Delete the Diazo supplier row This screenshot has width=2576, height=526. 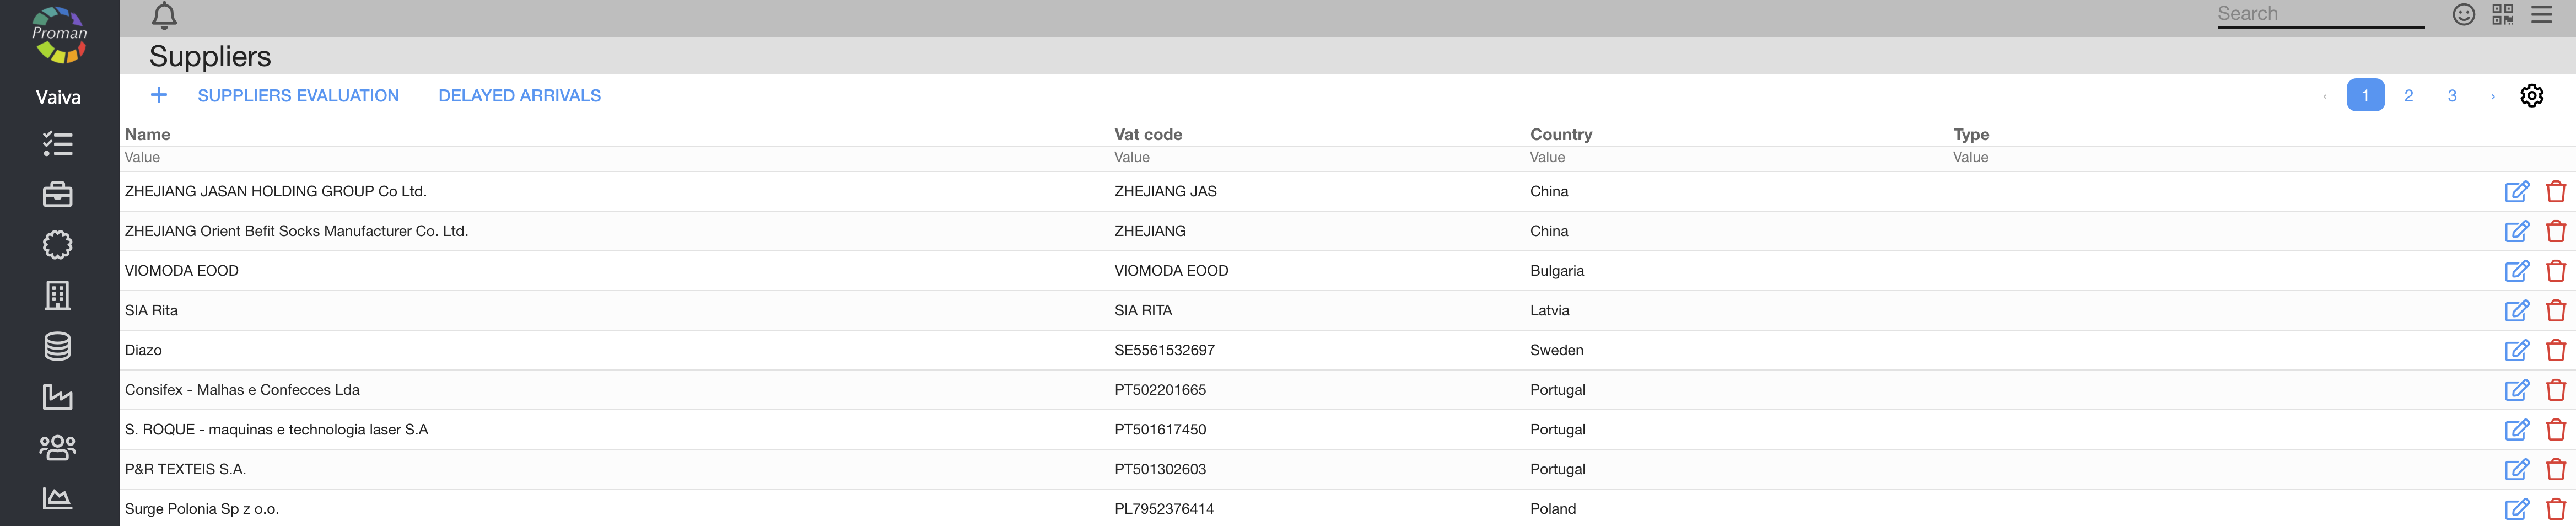(x=2555, y=350)
